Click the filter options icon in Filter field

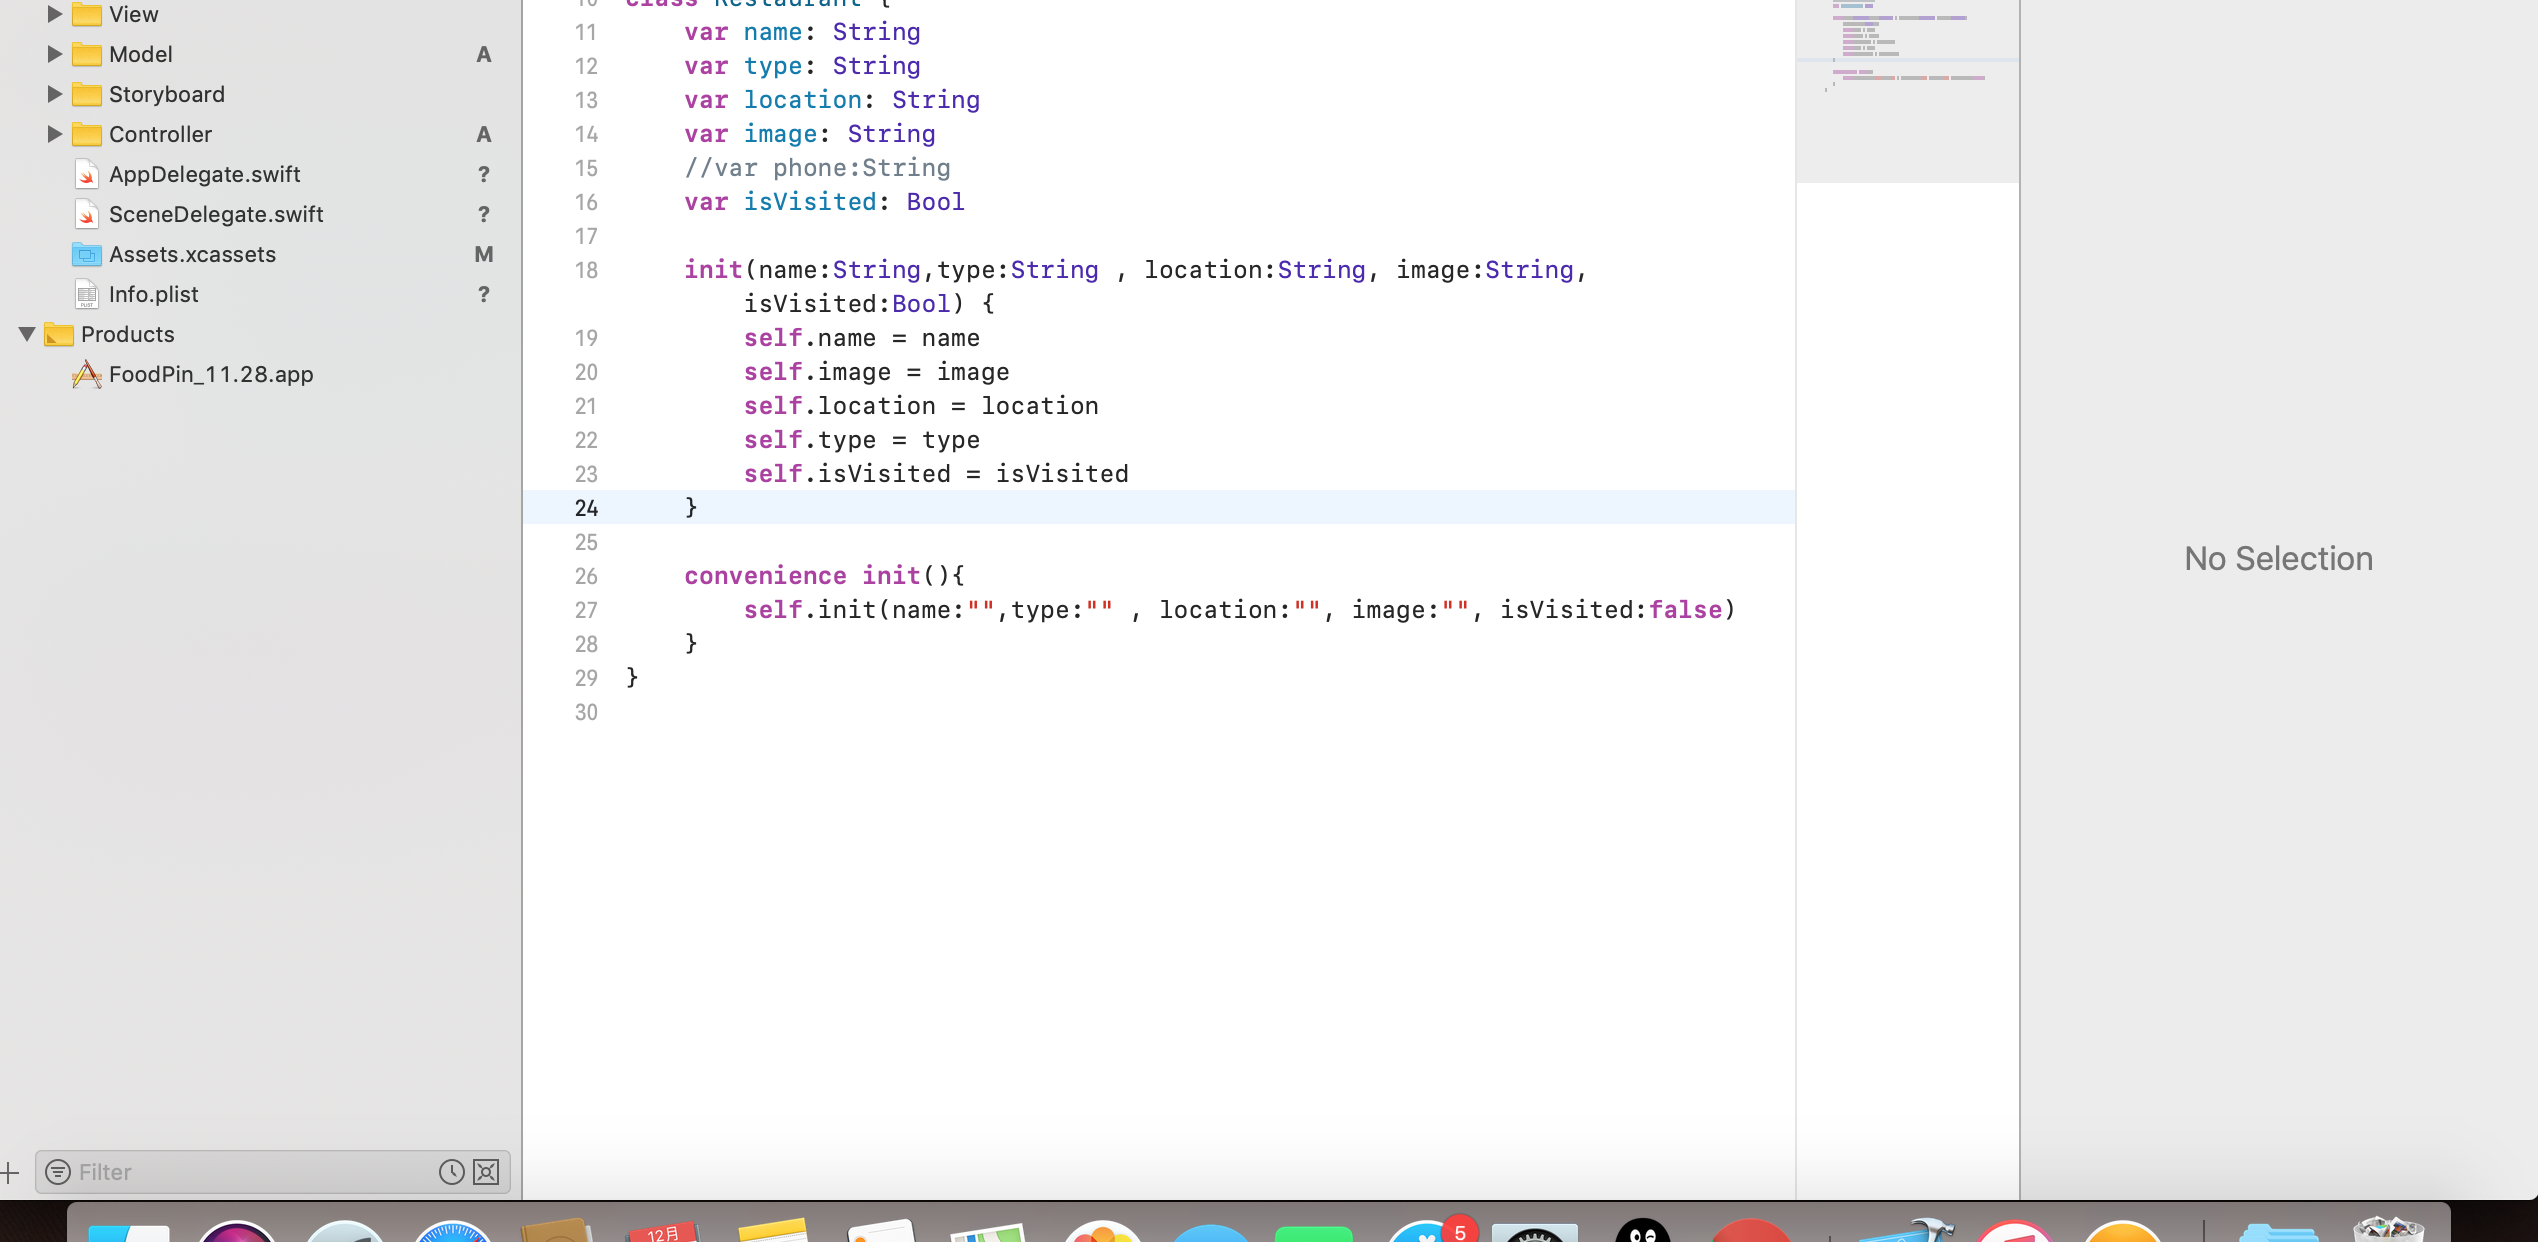point(58,1172)
